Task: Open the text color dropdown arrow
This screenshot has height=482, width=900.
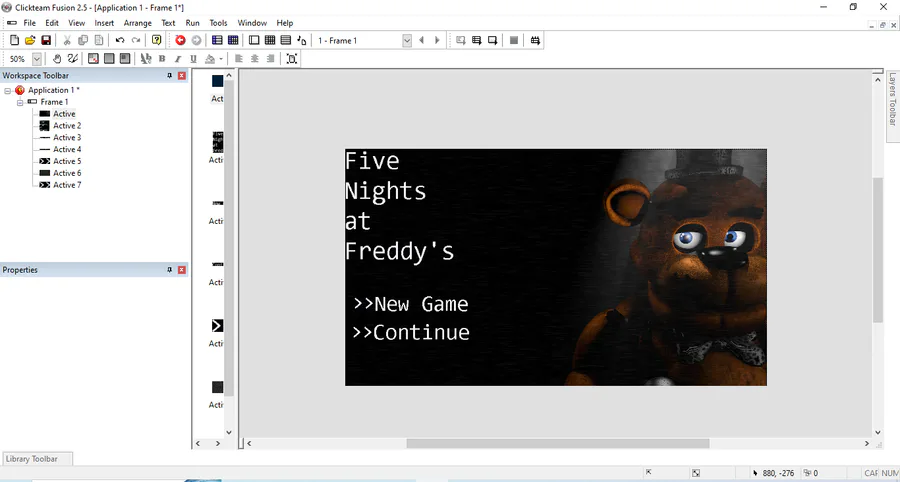Action: coord(221,59)
